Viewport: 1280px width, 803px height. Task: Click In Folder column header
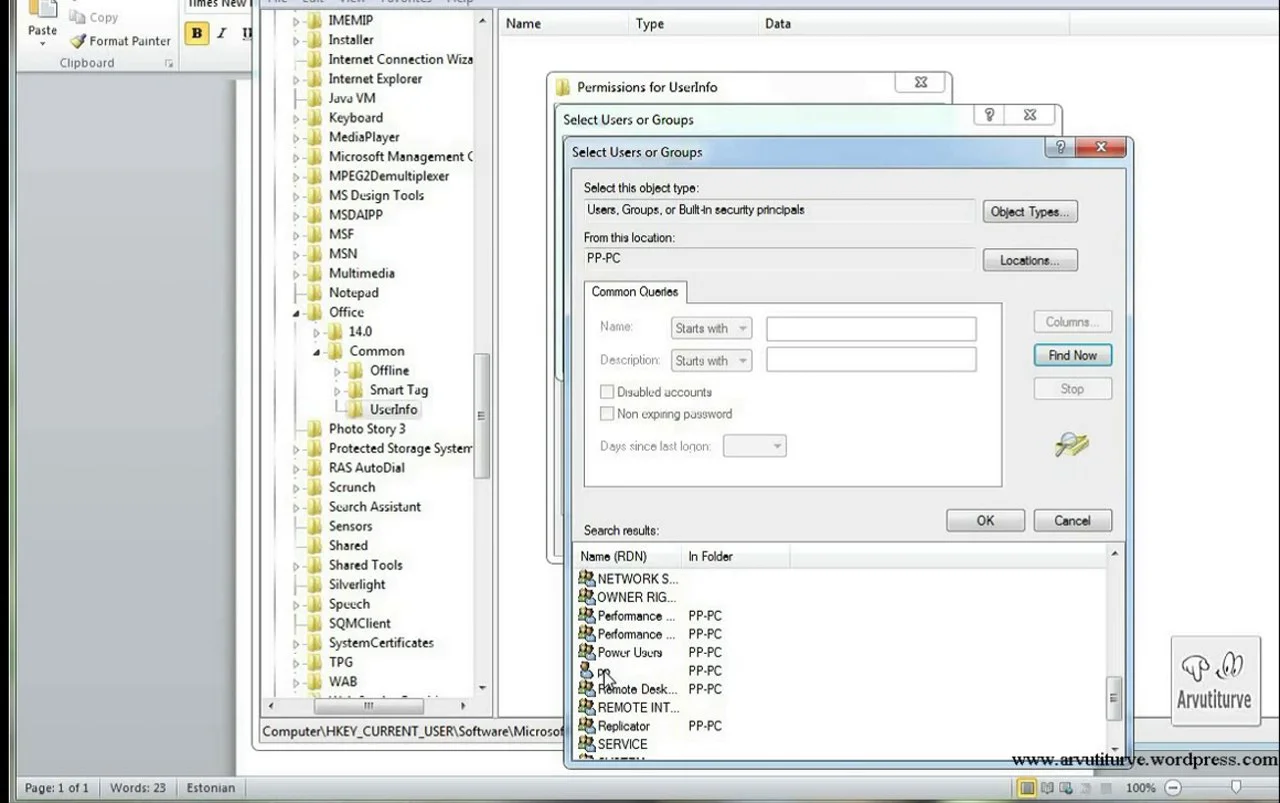(735, 556)
